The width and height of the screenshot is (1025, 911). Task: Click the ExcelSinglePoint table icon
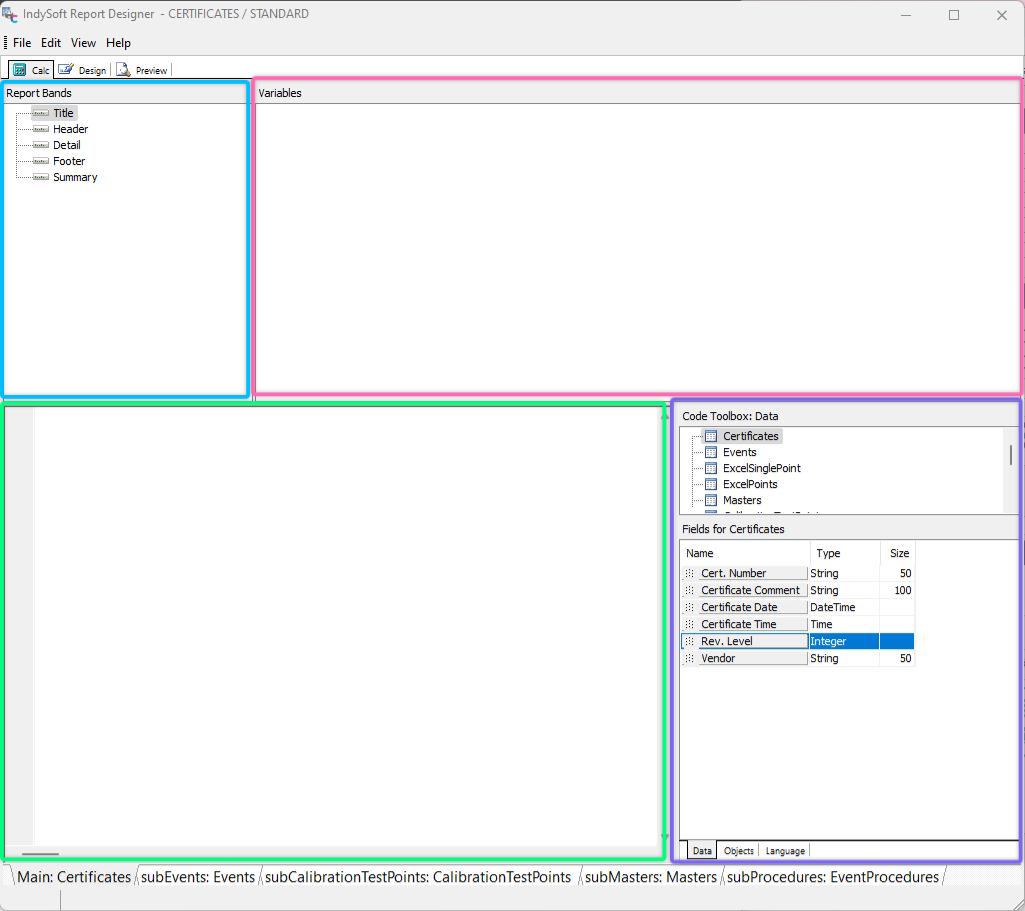pos(711,468)
